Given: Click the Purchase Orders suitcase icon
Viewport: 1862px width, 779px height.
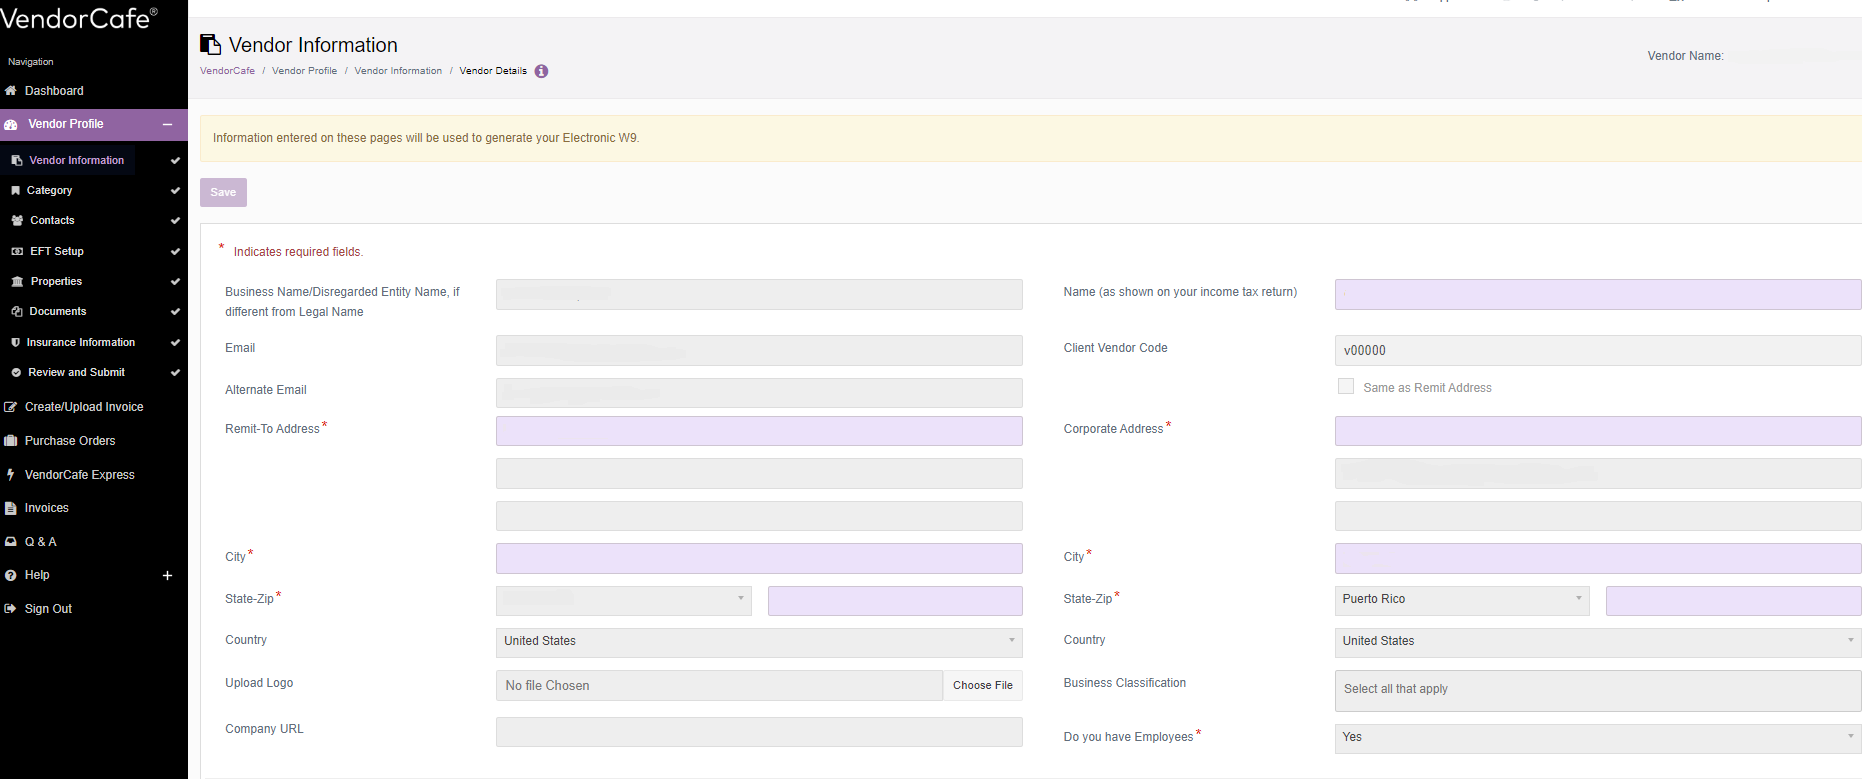Looking at the screenshot, I should click(11, 441).
